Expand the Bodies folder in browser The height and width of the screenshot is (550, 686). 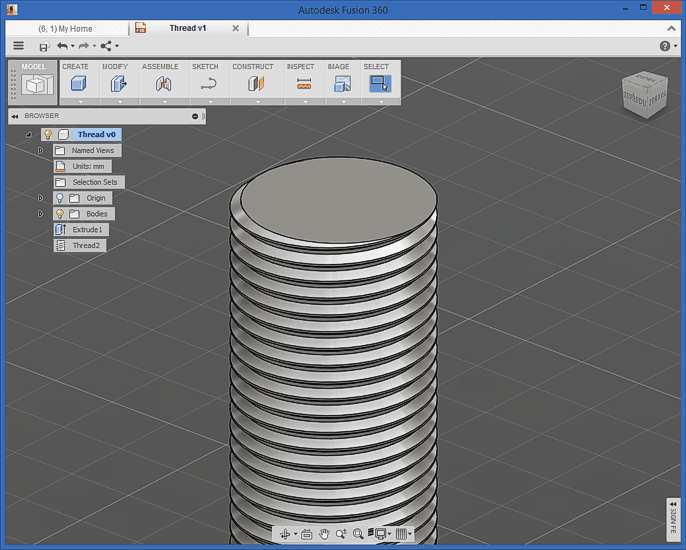(40, 214)
